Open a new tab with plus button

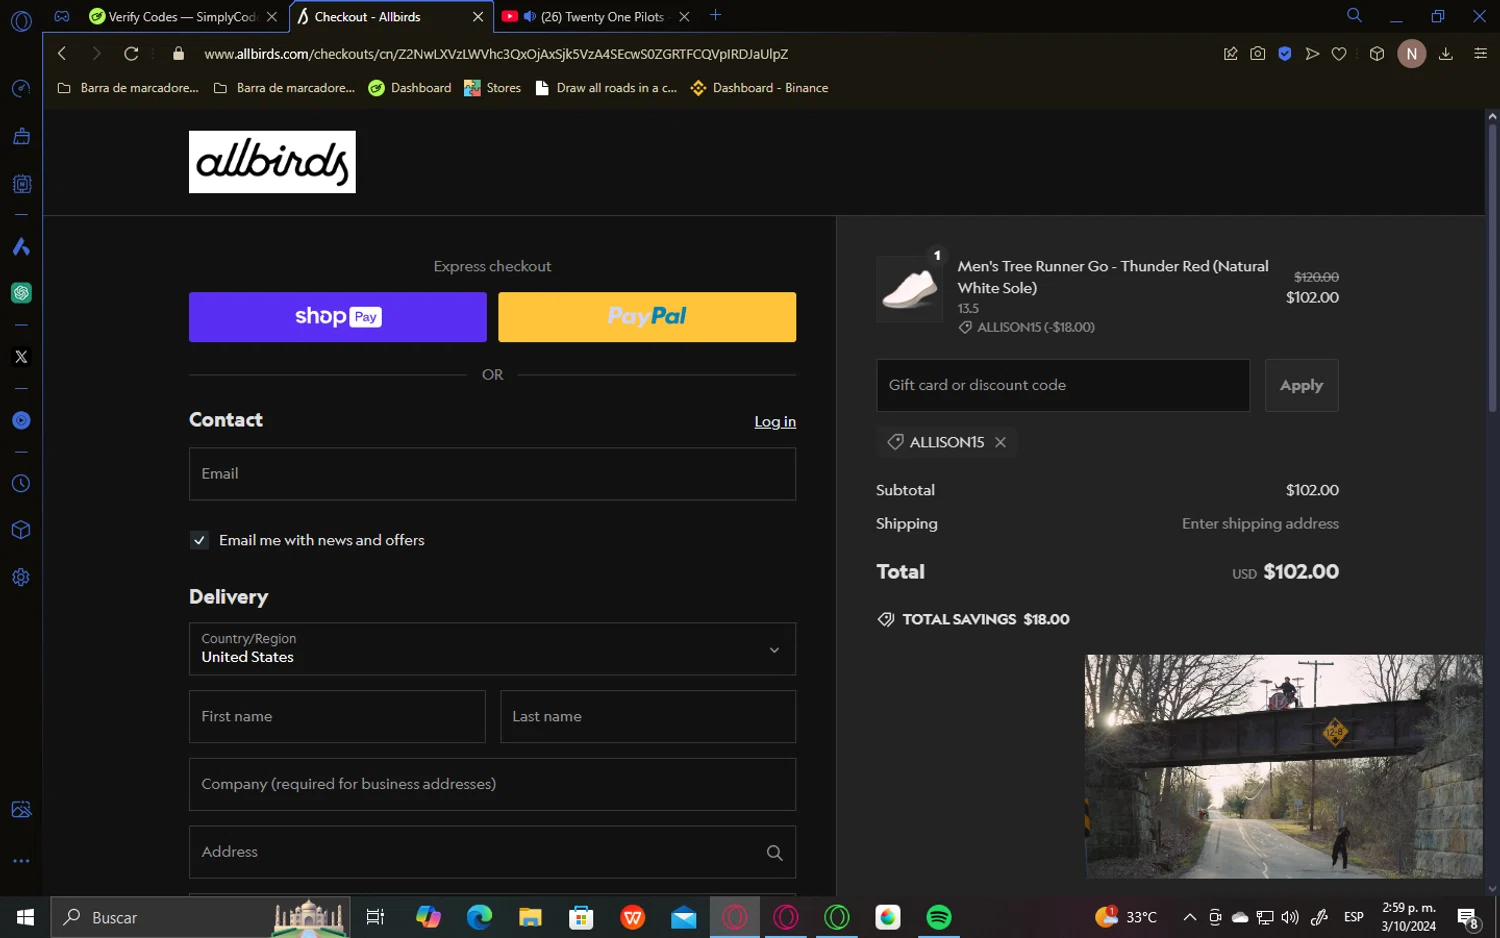(715, 16)
